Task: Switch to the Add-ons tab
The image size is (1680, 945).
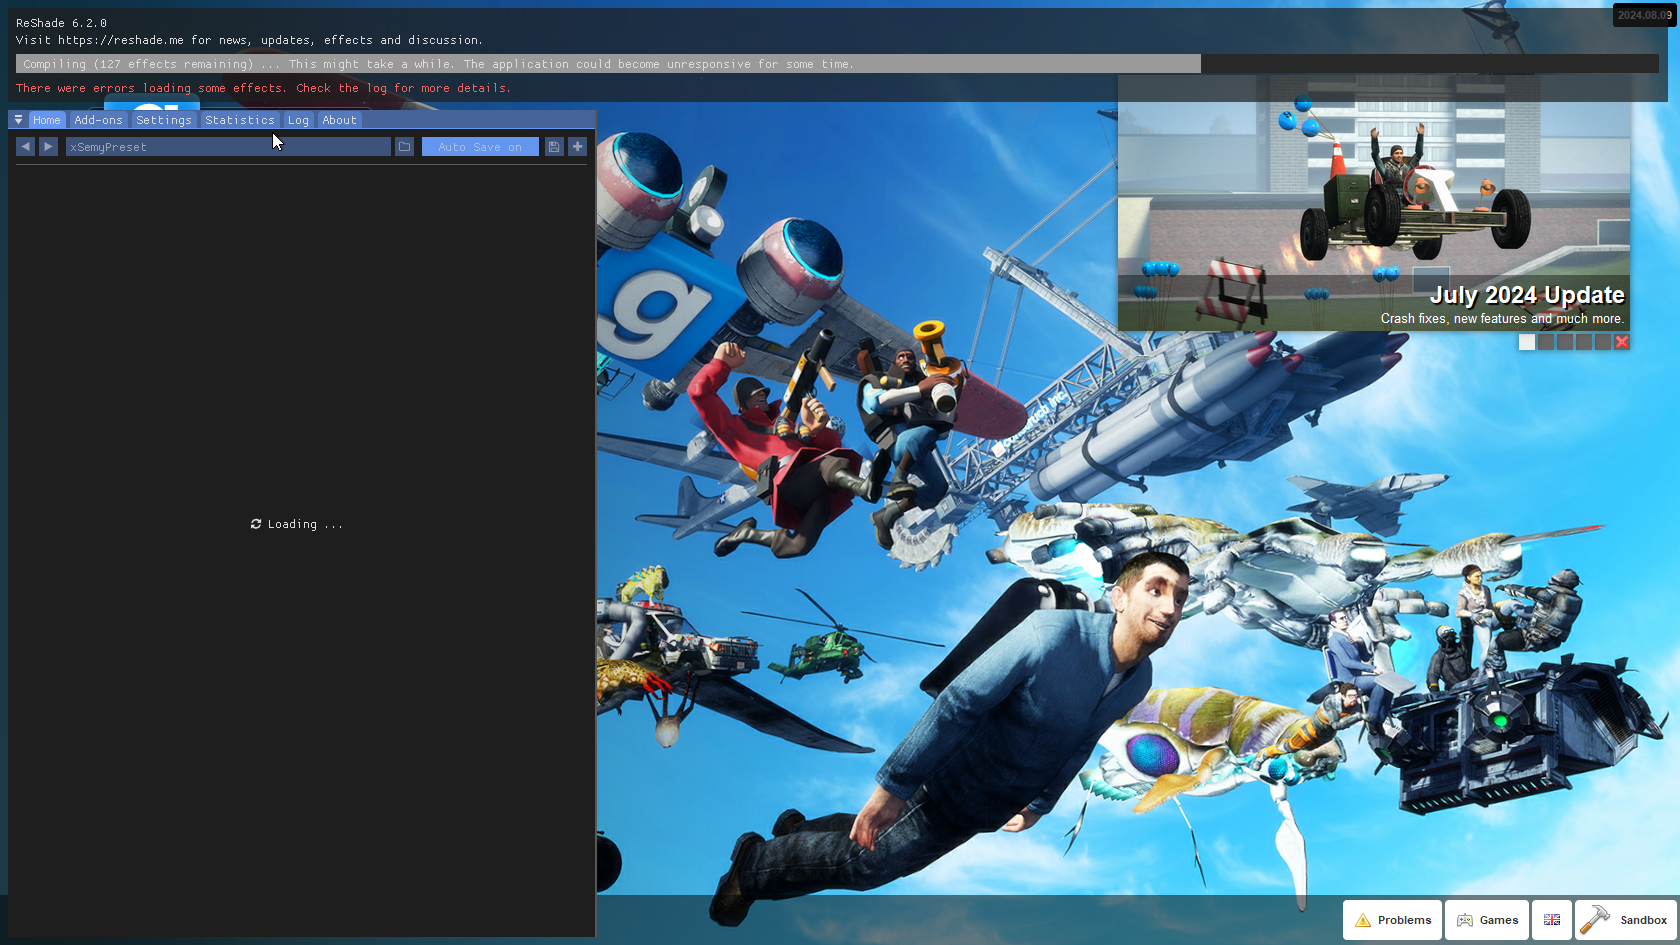Action: (x=98, y=120)
